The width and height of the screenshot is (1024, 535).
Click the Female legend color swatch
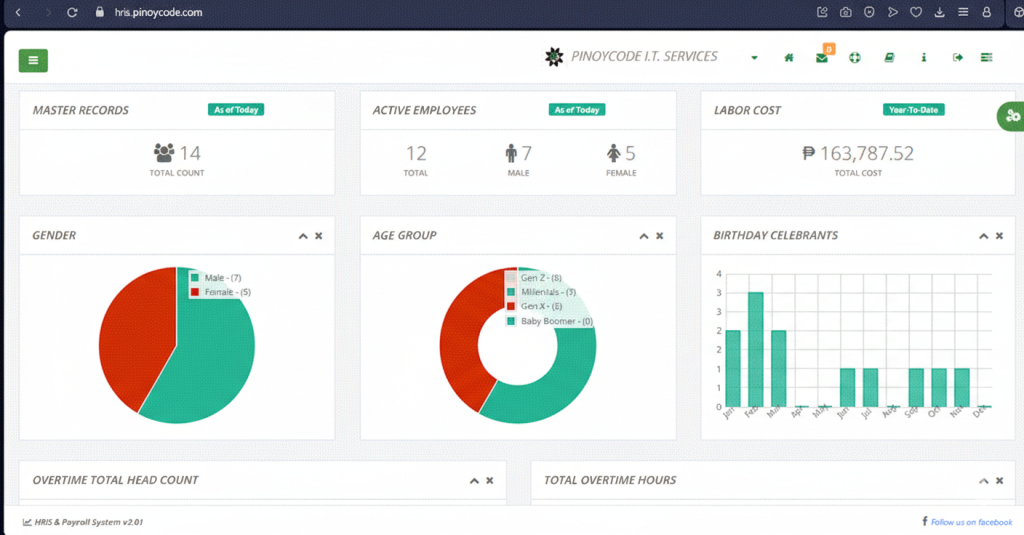[x=196, y=292]
